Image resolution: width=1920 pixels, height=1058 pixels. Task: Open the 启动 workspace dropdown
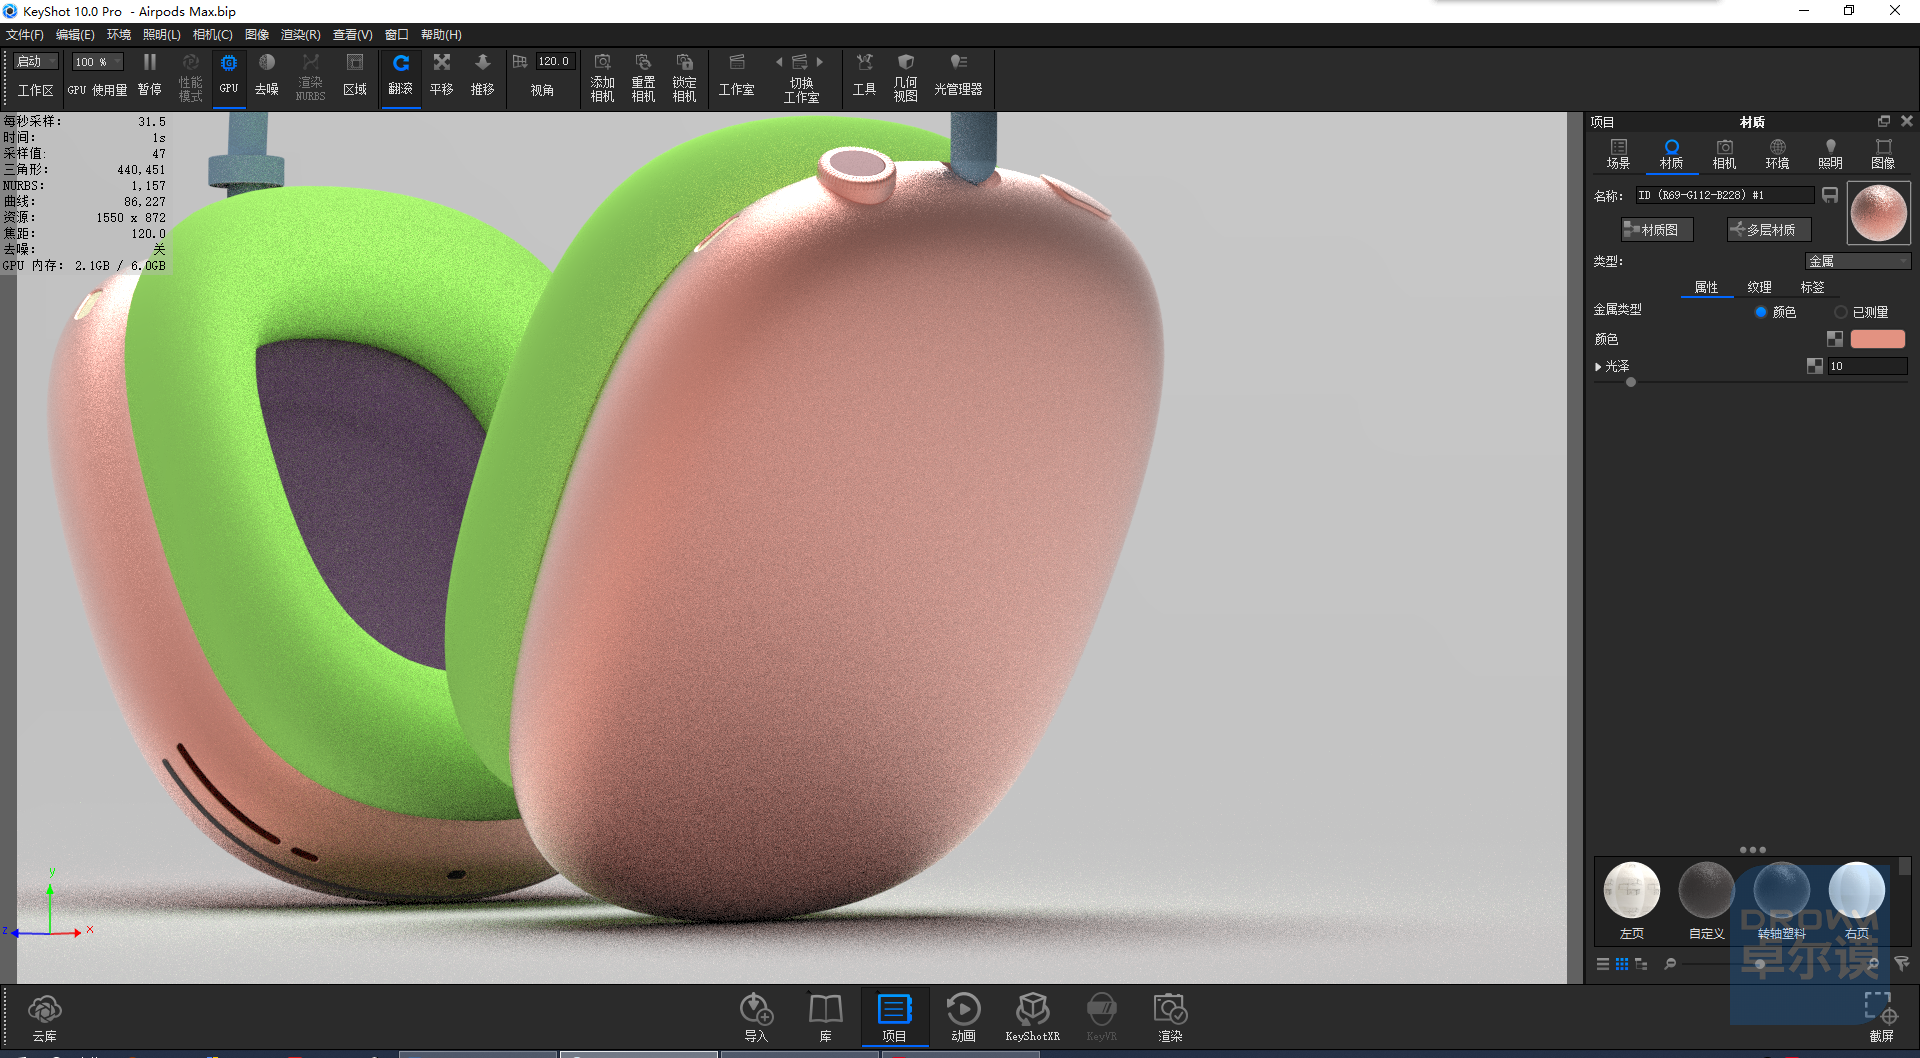point(37,62)
